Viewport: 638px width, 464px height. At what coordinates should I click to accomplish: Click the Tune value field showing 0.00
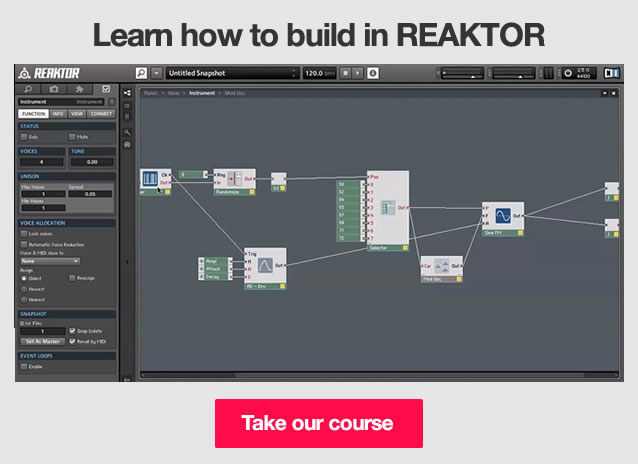(92, 162)
